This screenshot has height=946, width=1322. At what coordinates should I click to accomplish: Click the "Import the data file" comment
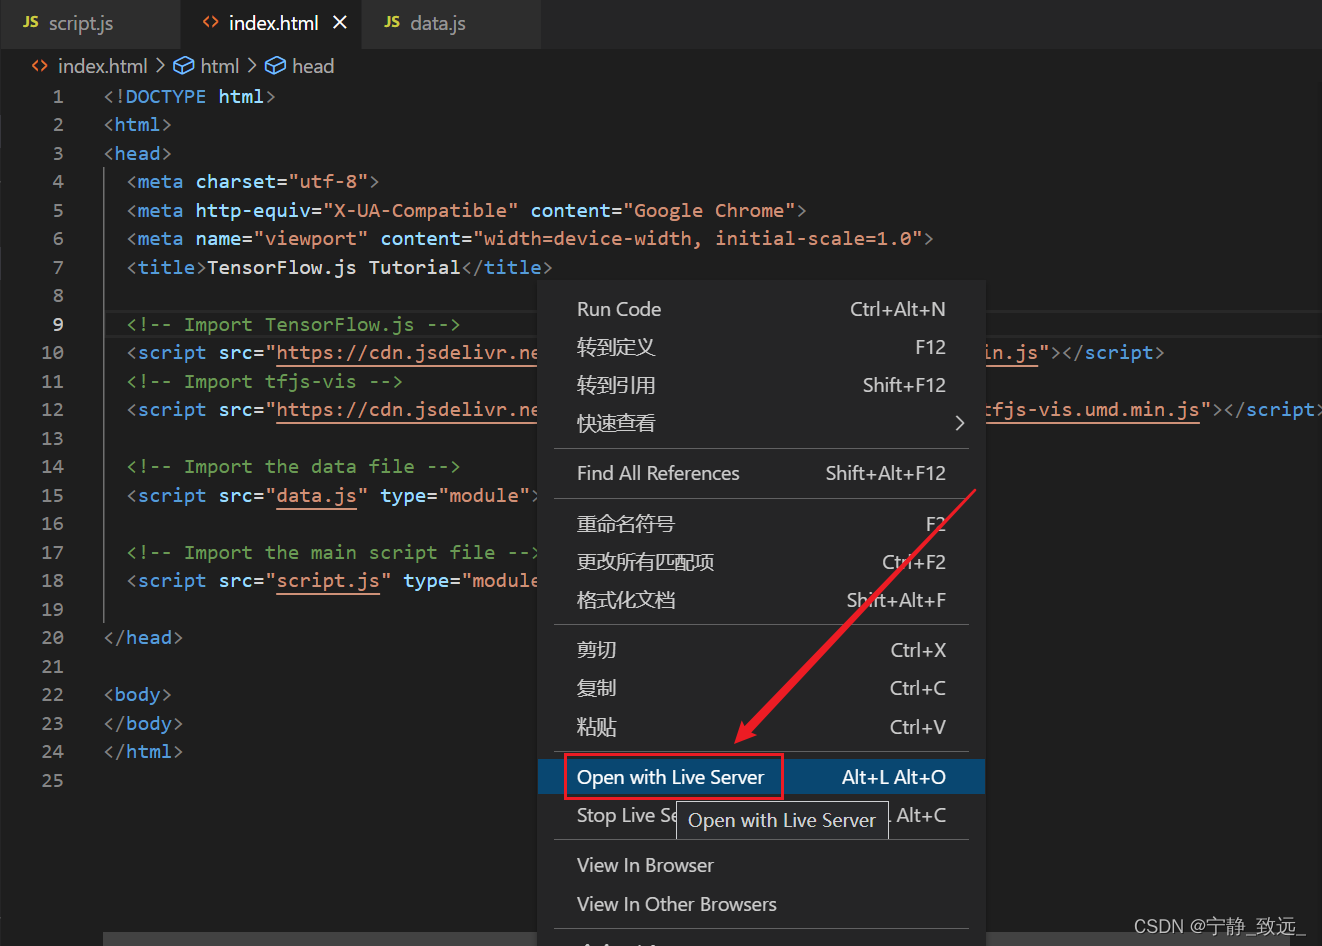click(293, 467)
